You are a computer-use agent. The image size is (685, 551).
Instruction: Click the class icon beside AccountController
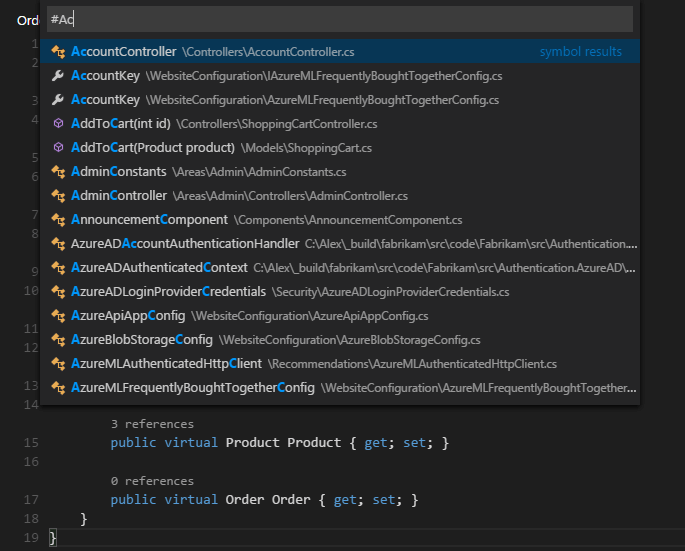58,51
